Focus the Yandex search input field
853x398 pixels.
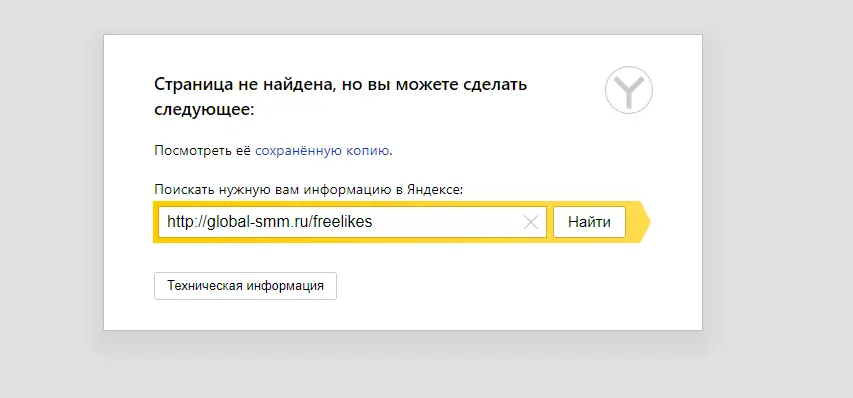pos(352,222)
